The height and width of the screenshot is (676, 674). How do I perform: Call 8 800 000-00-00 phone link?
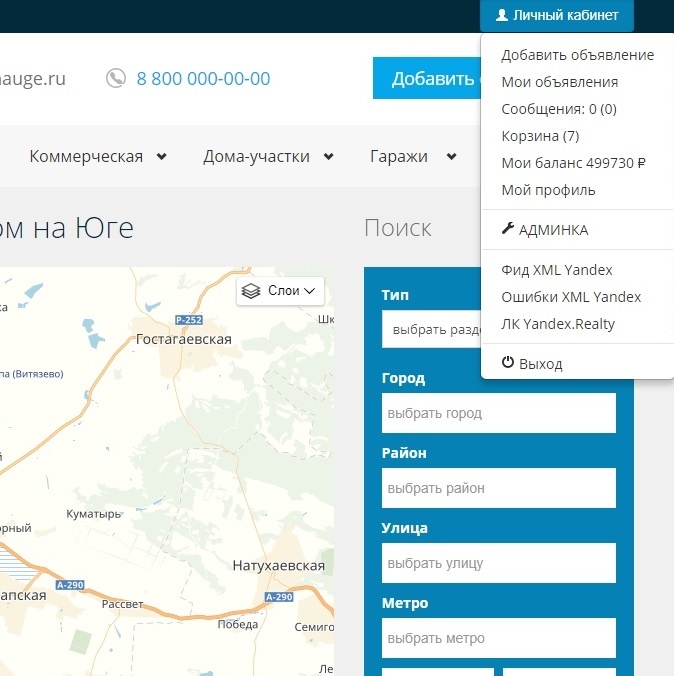204,78
